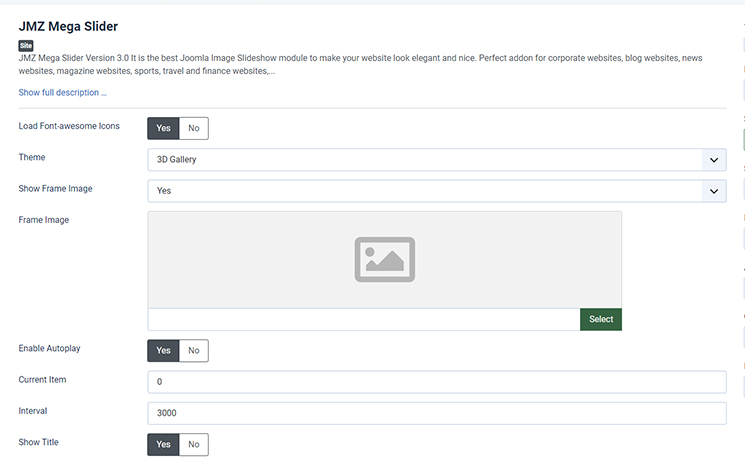Click the Current Item label

click(x=42, y=380)
